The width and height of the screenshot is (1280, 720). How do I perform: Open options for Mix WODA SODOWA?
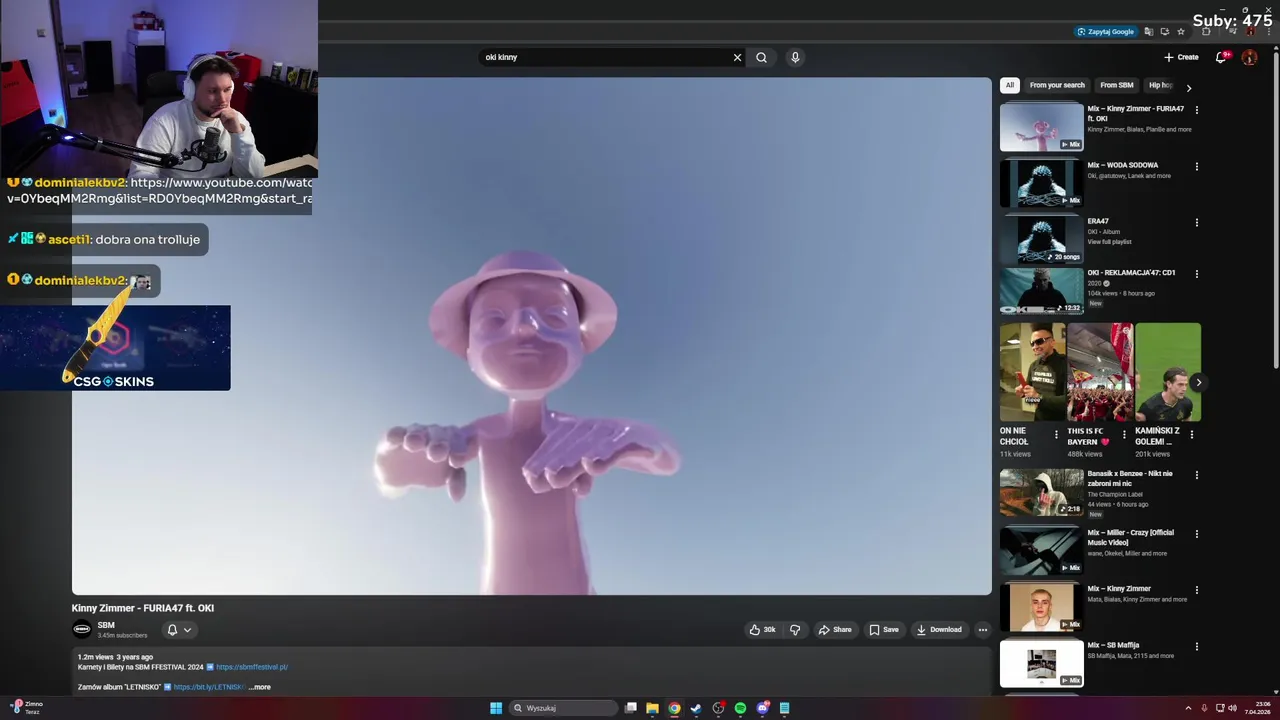click(x=1197, y=166)
